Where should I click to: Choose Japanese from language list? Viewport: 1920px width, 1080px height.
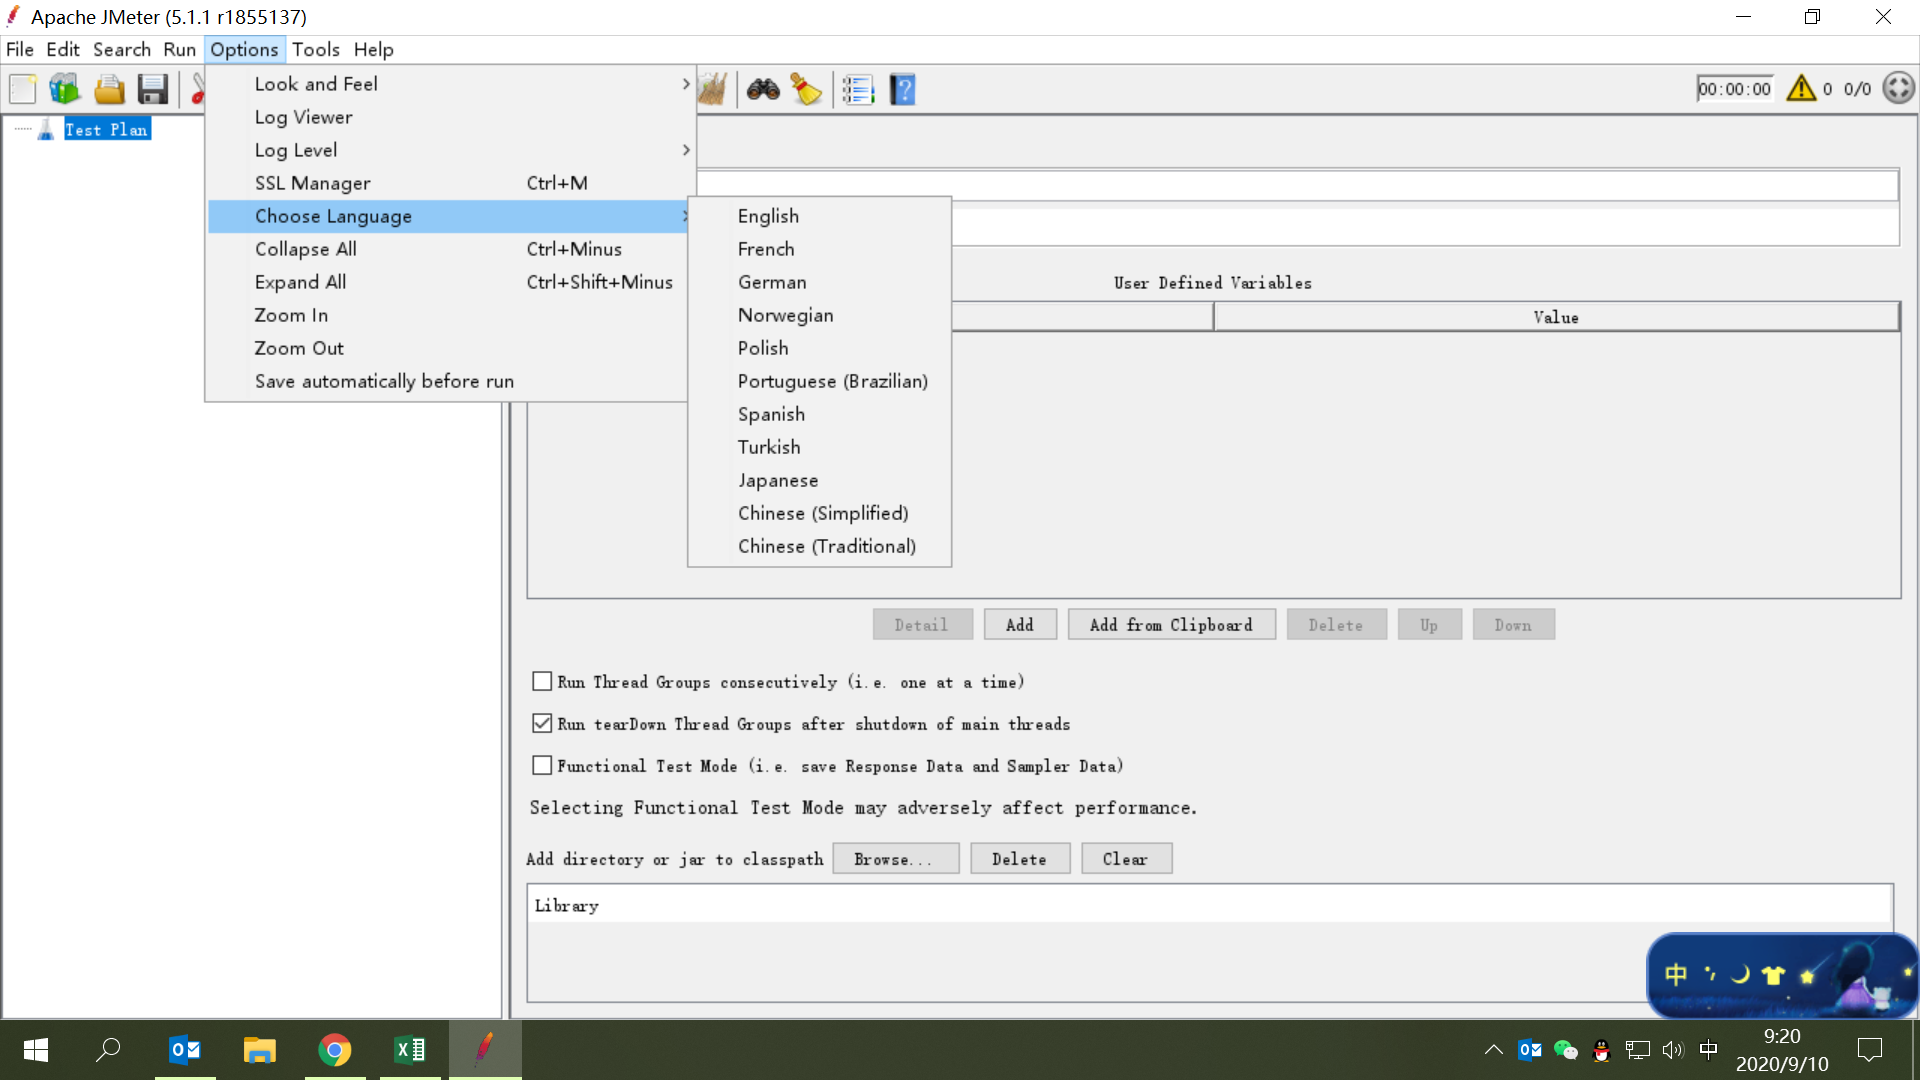pyautogui.click(x=778, y=480)
